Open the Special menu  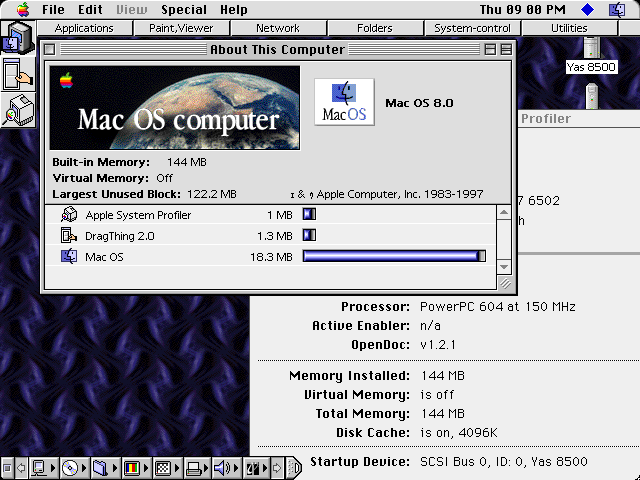point(184,9)
